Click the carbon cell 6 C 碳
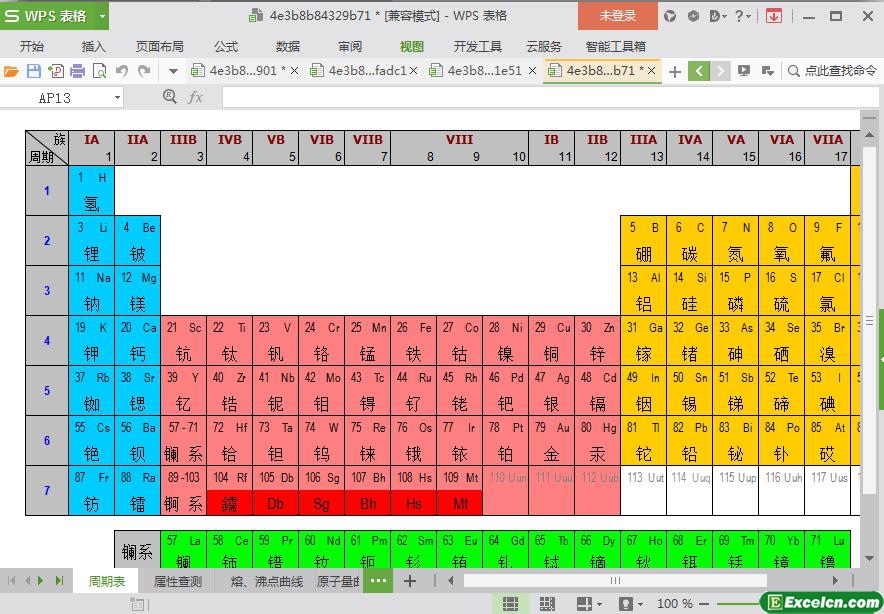The height and width of the screenshot is (614, 884). click(x=689, y=241)
